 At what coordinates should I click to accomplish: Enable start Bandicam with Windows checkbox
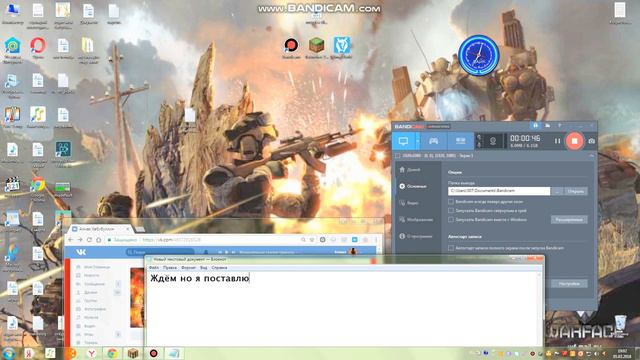click(x=451, y=220)
